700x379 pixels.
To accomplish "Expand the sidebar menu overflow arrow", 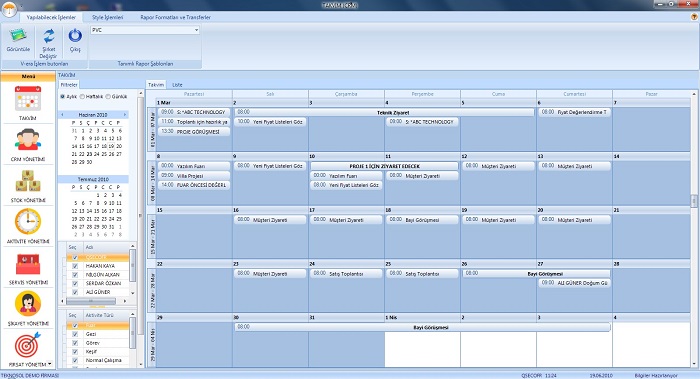I will click(50, 364).
